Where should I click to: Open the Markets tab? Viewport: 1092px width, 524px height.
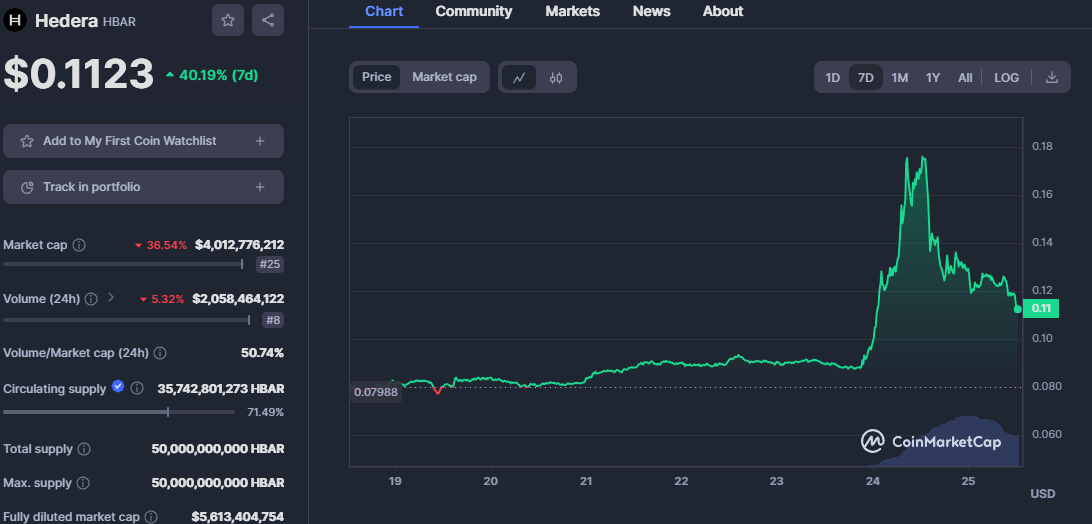click(x=572, y=12)
